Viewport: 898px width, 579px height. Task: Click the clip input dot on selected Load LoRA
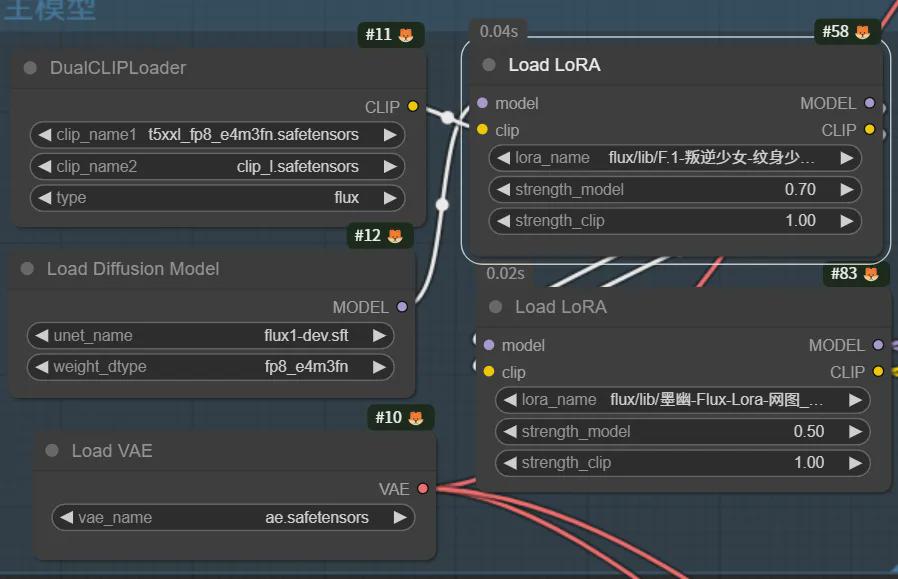483,130
